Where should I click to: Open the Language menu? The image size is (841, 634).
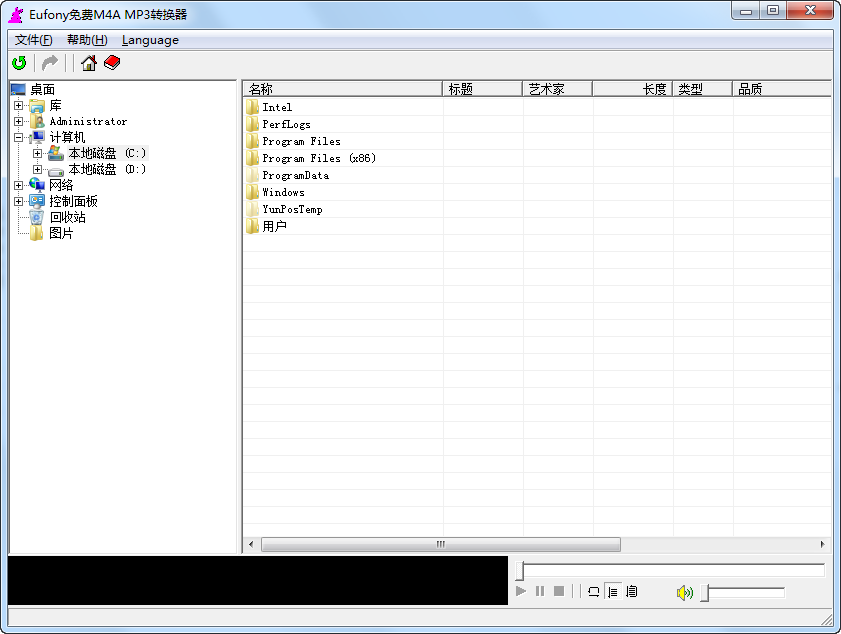point(149,40)
